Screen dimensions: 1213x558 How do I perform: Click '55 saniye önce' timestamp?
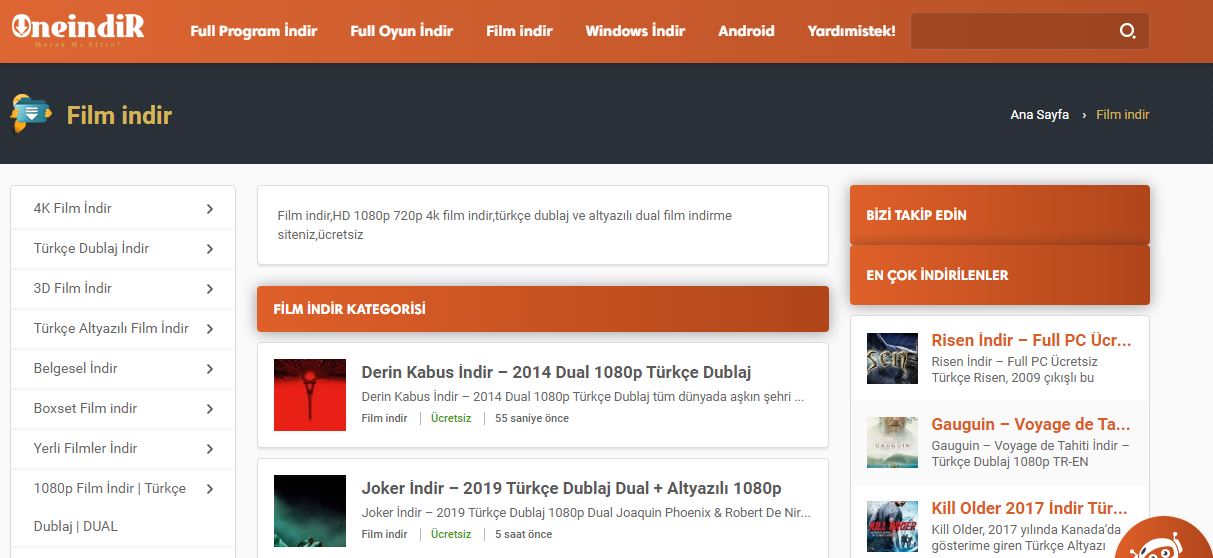(532, 418)
